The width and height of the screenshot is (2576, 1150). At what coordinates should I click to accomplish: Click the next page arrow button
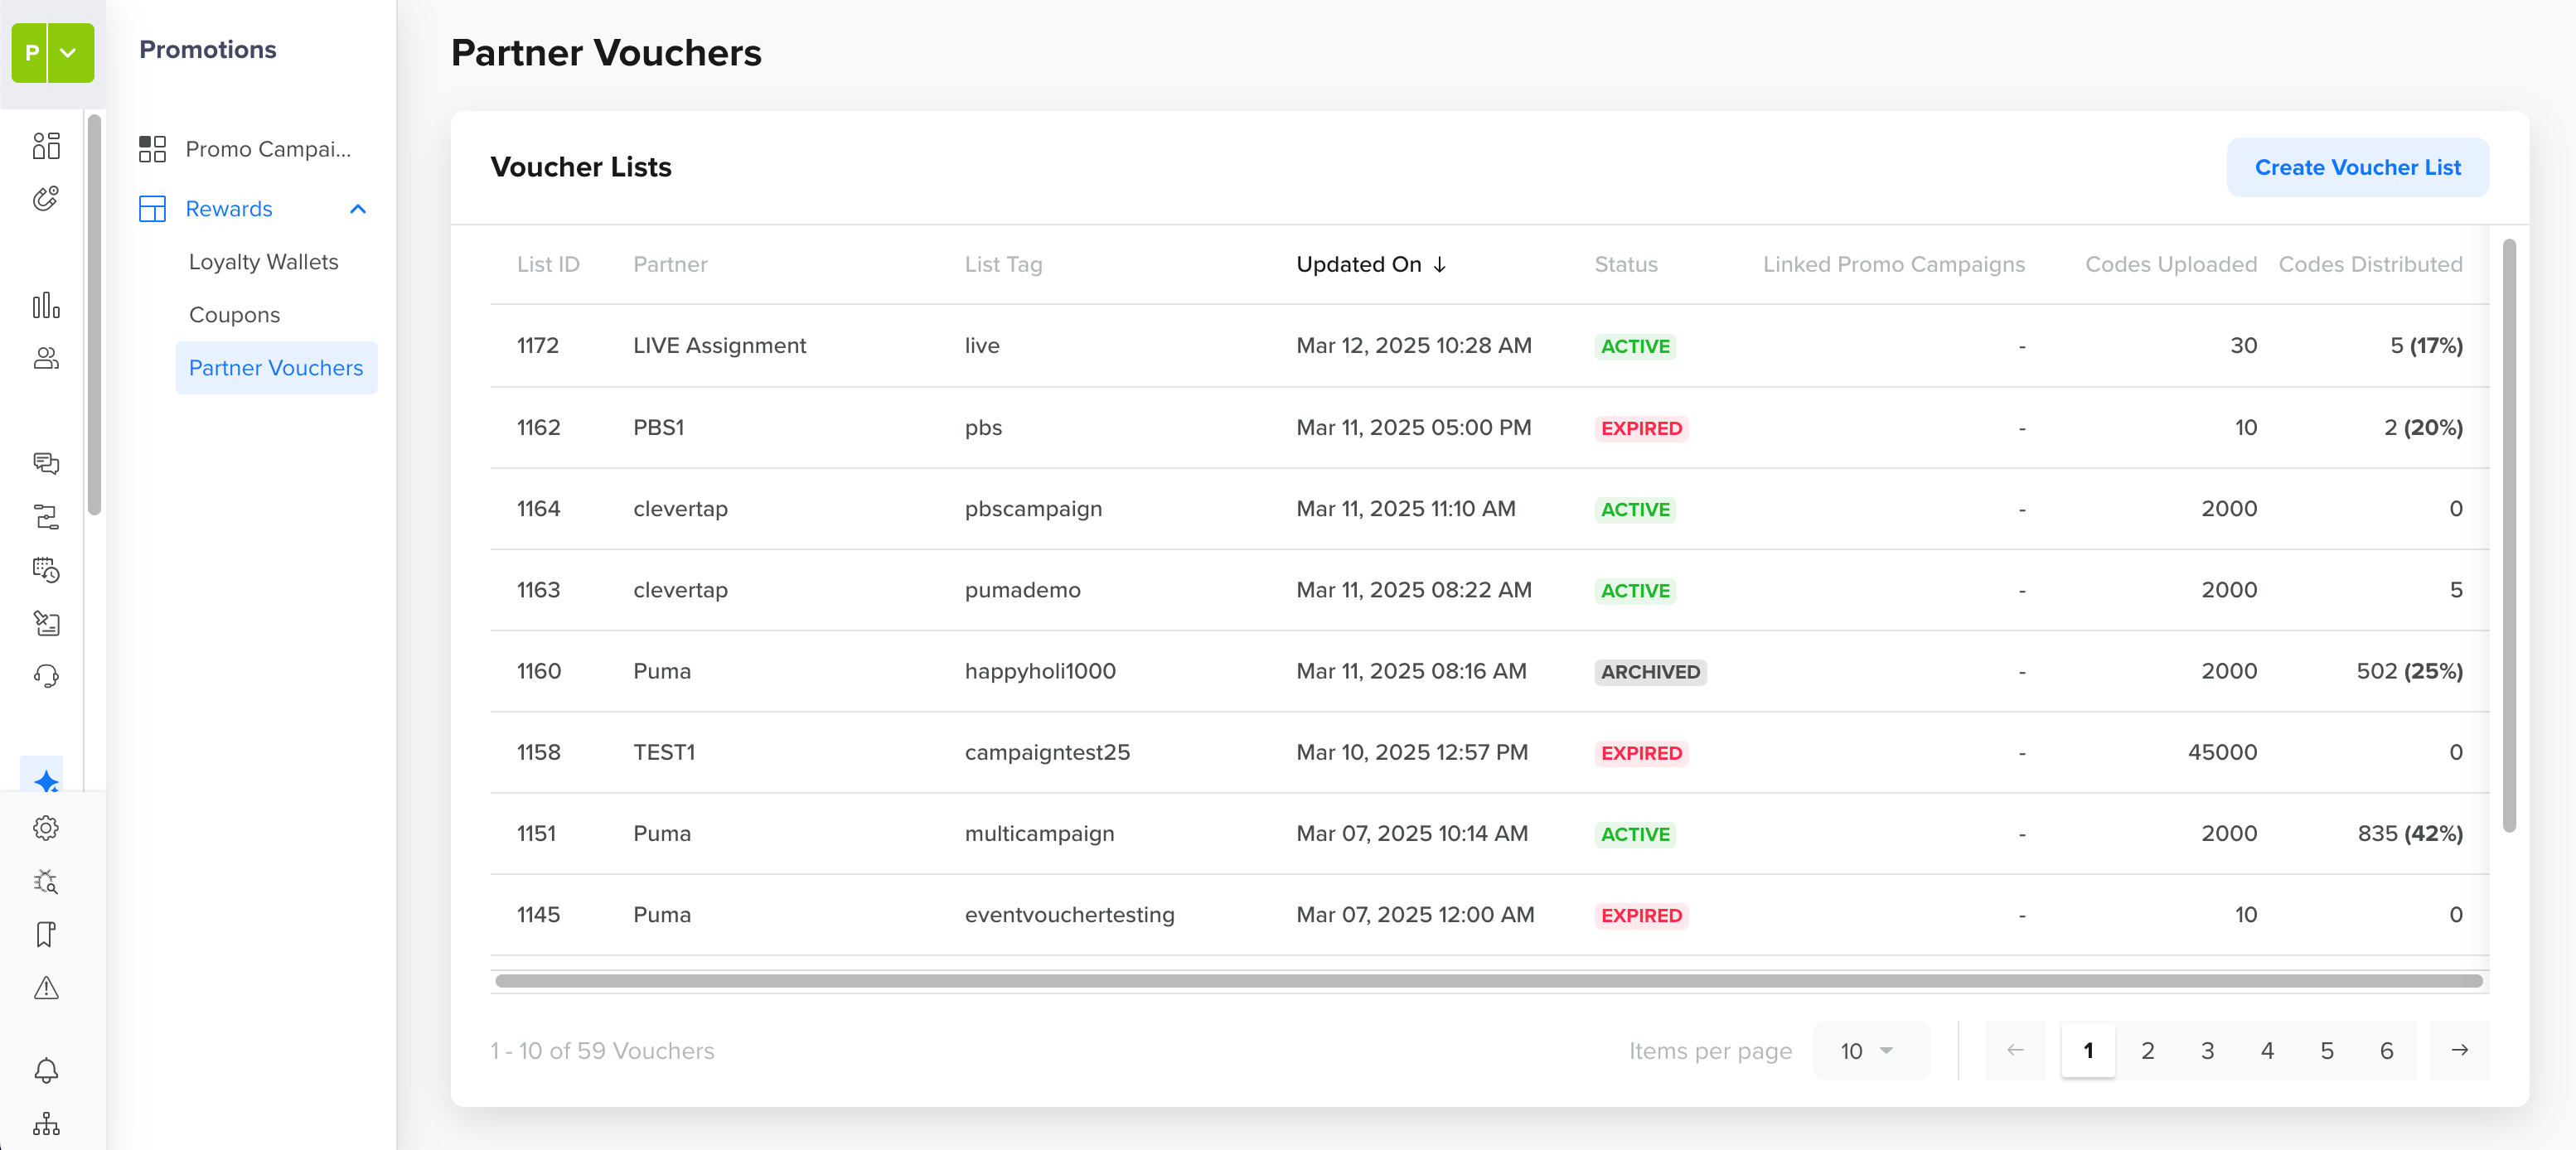pyautogui.click(x=2460, y=1051)
